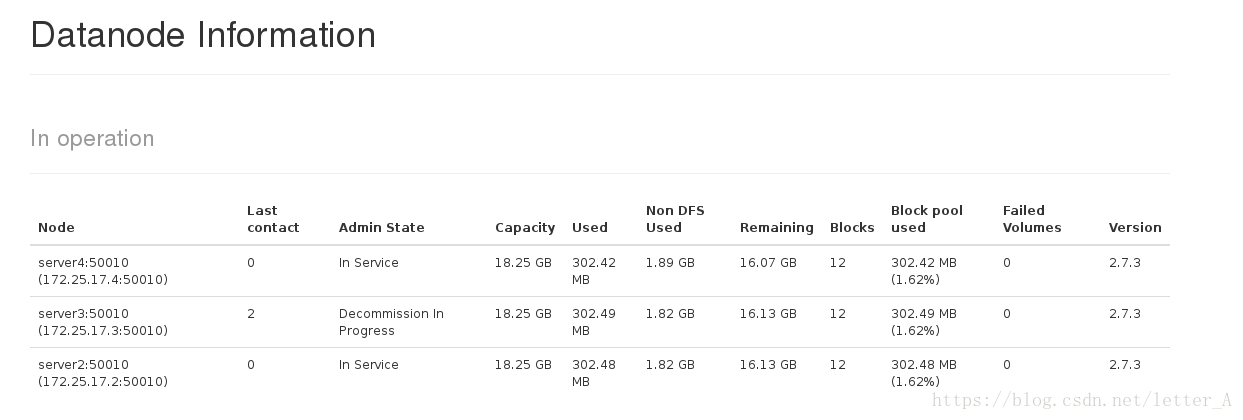Screen dimensions: 1243x420
Task: Select the server3:50010 node entry
Action: coord(103,322)
